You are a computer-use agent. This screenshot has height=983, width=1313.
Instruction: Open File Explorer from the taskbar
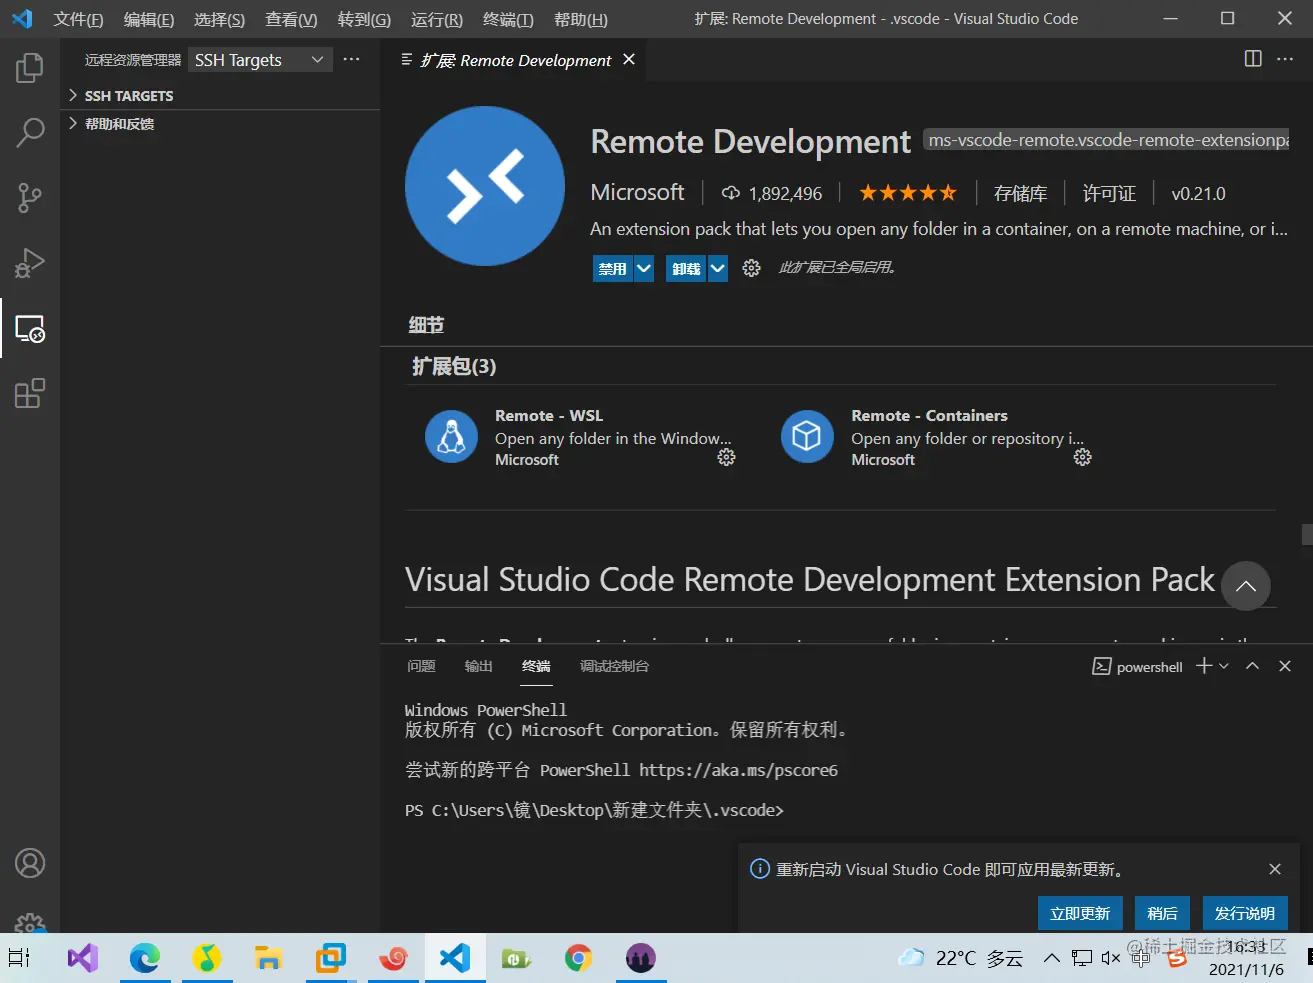(x=268, y=958)
